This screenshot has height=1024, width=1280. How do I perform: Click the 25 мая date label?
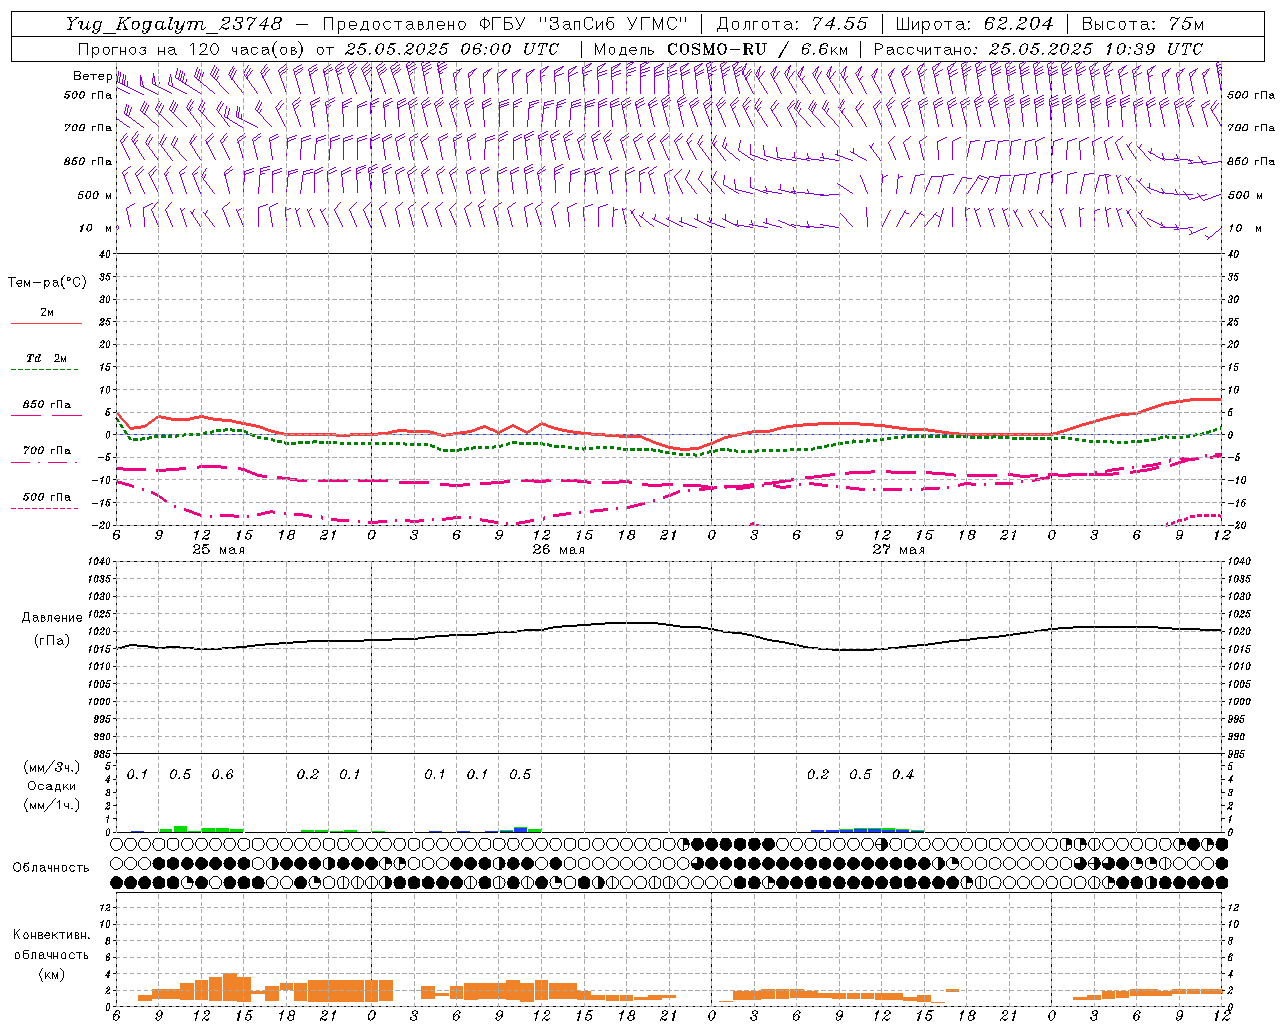(218, 549)
